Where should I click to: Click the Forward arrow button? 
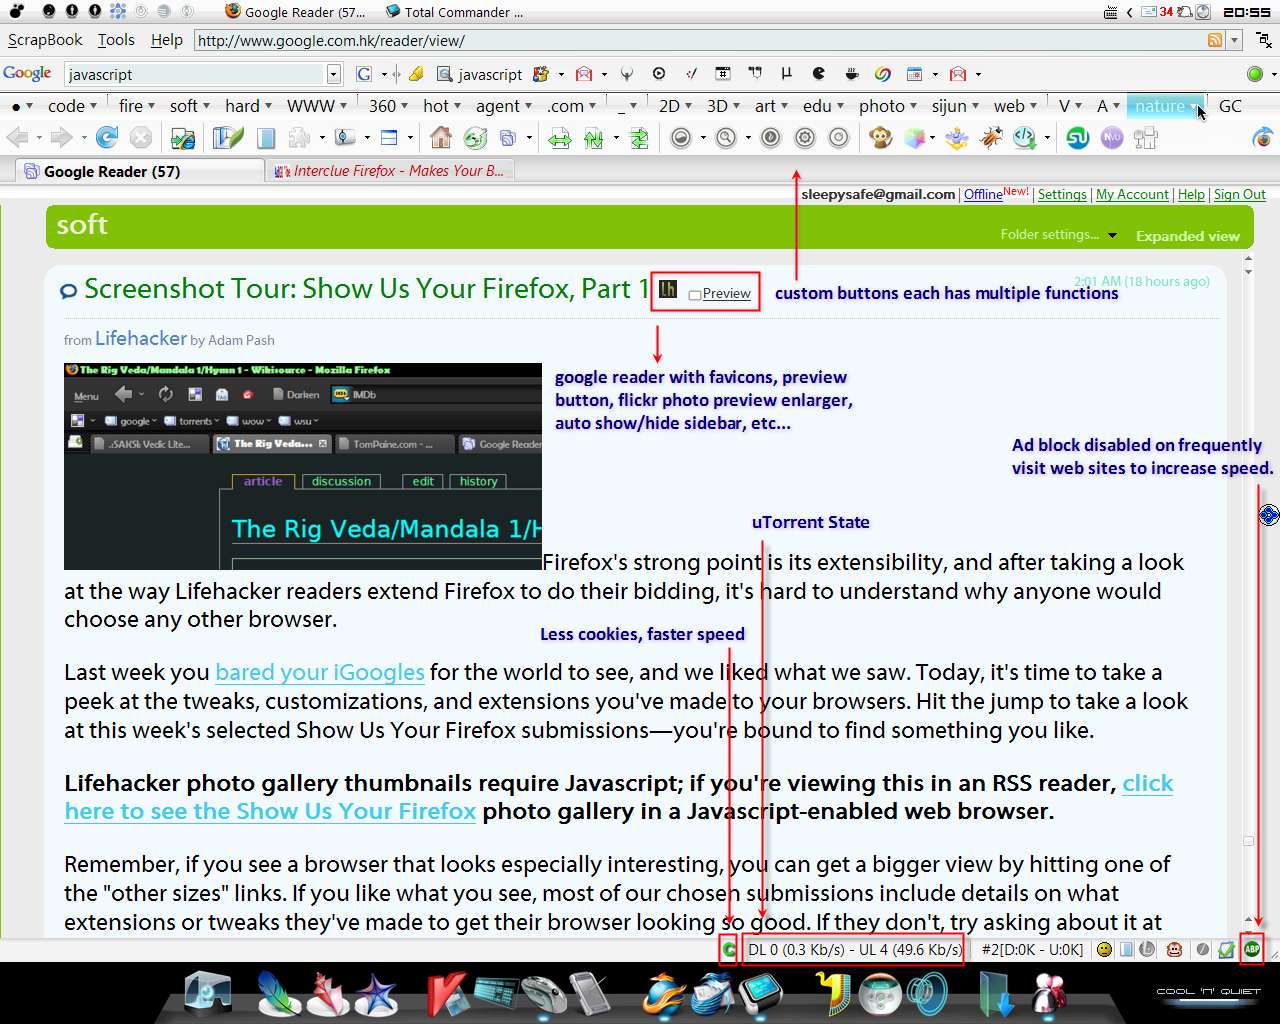pyautogui.click(x=62, y=138)
